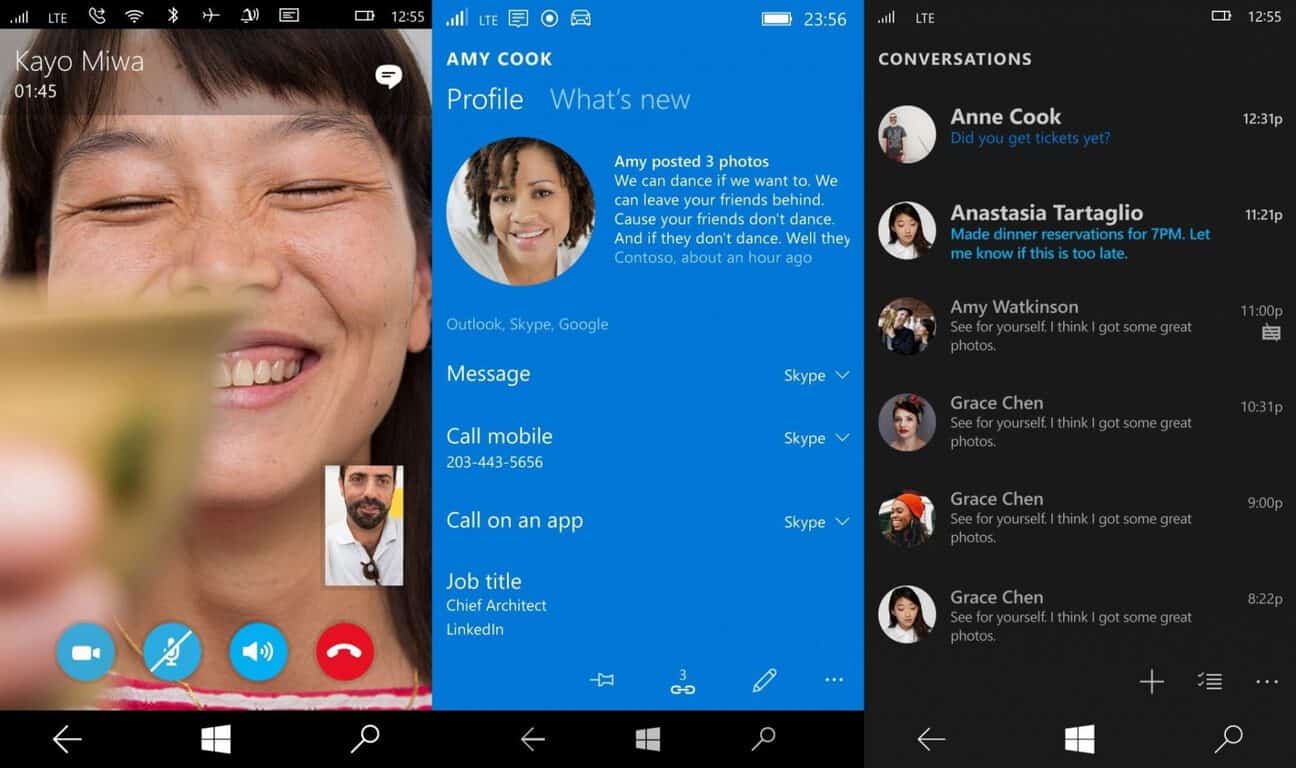Expand Skype dropdown for Call mobile

817,438
